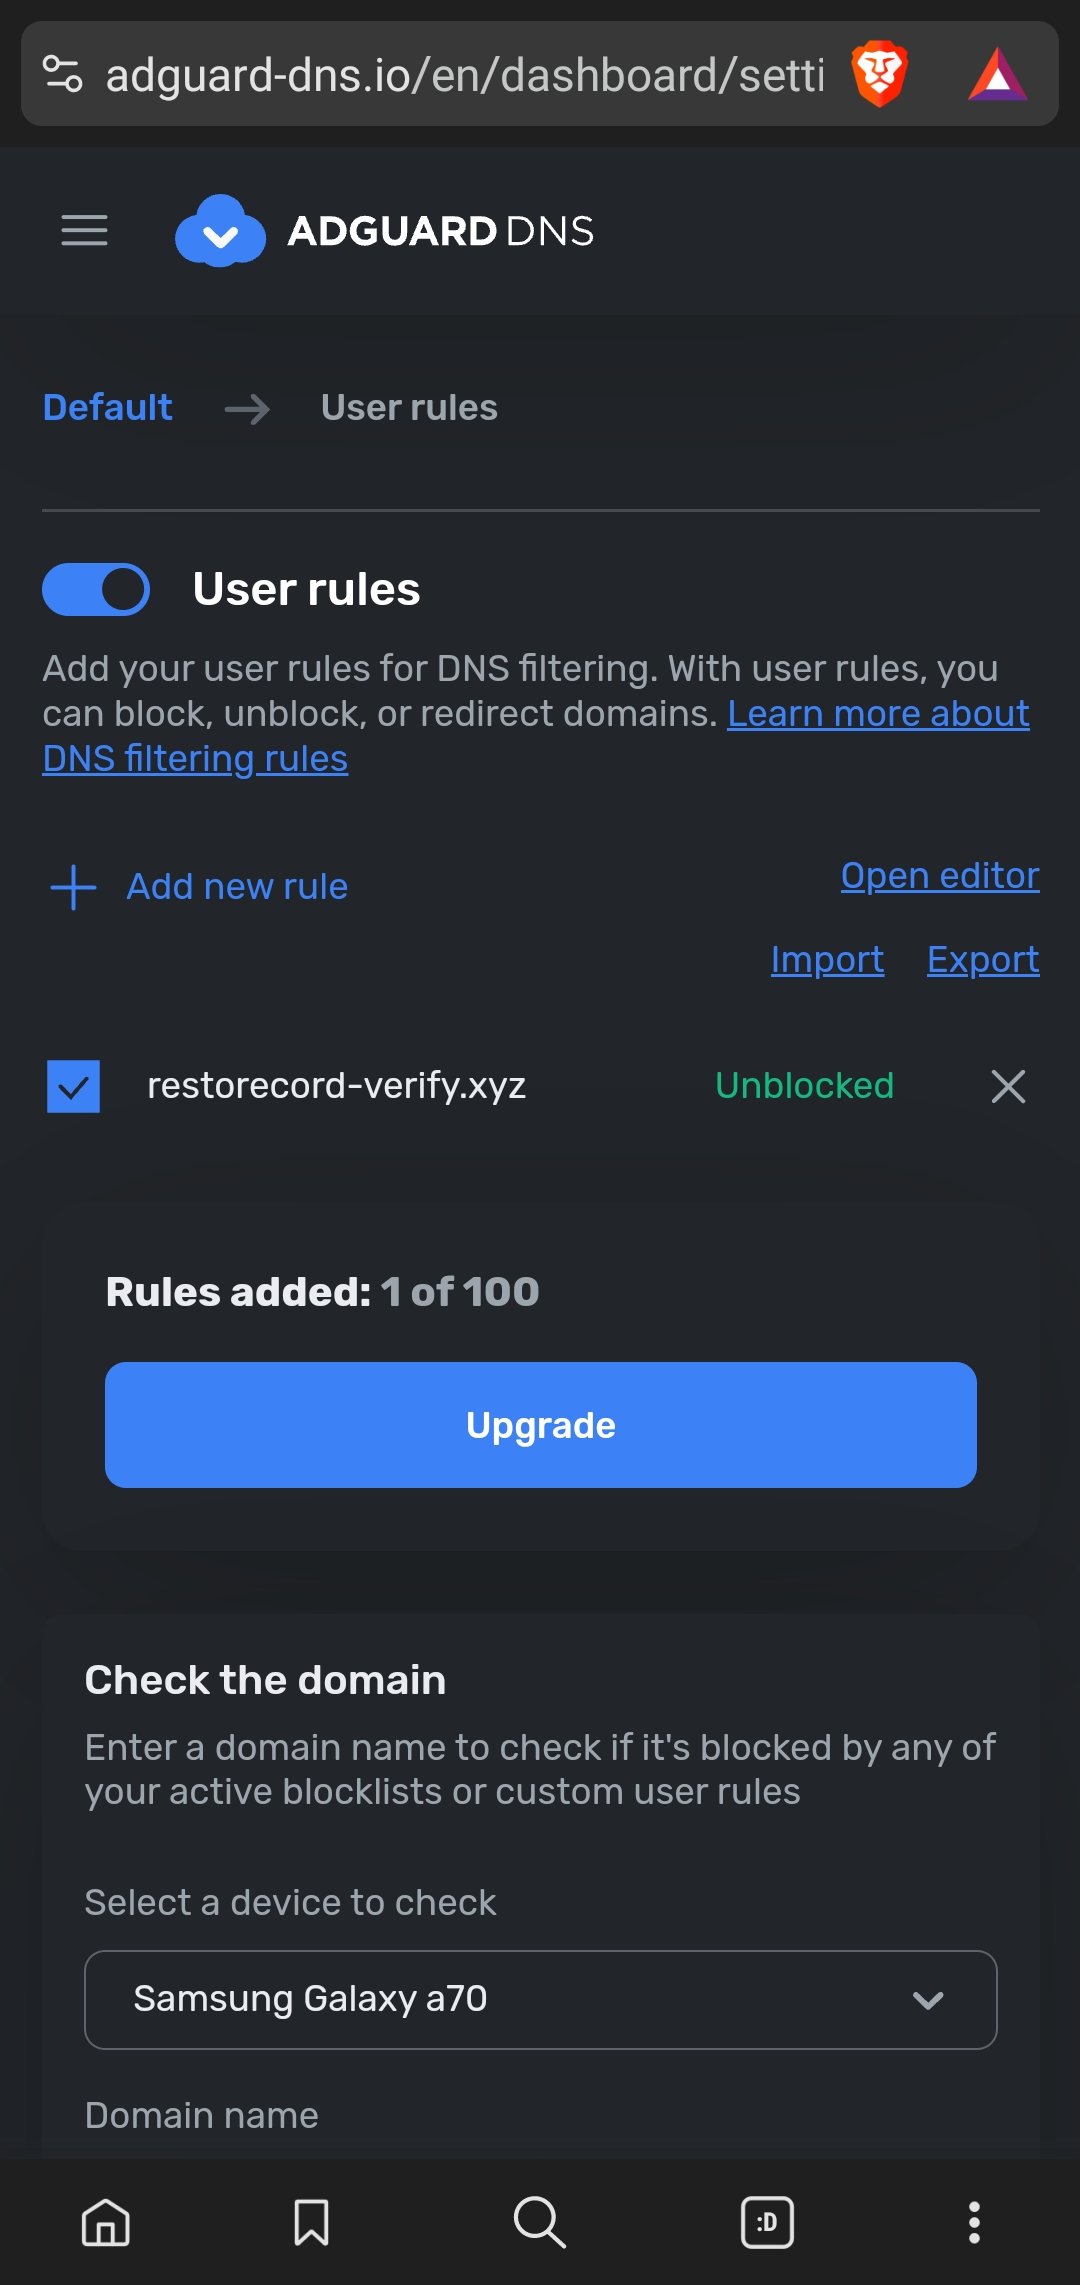Open browser search from bottom bar
Viewport: 1080px width, 2285px height.
(539, 2224)
